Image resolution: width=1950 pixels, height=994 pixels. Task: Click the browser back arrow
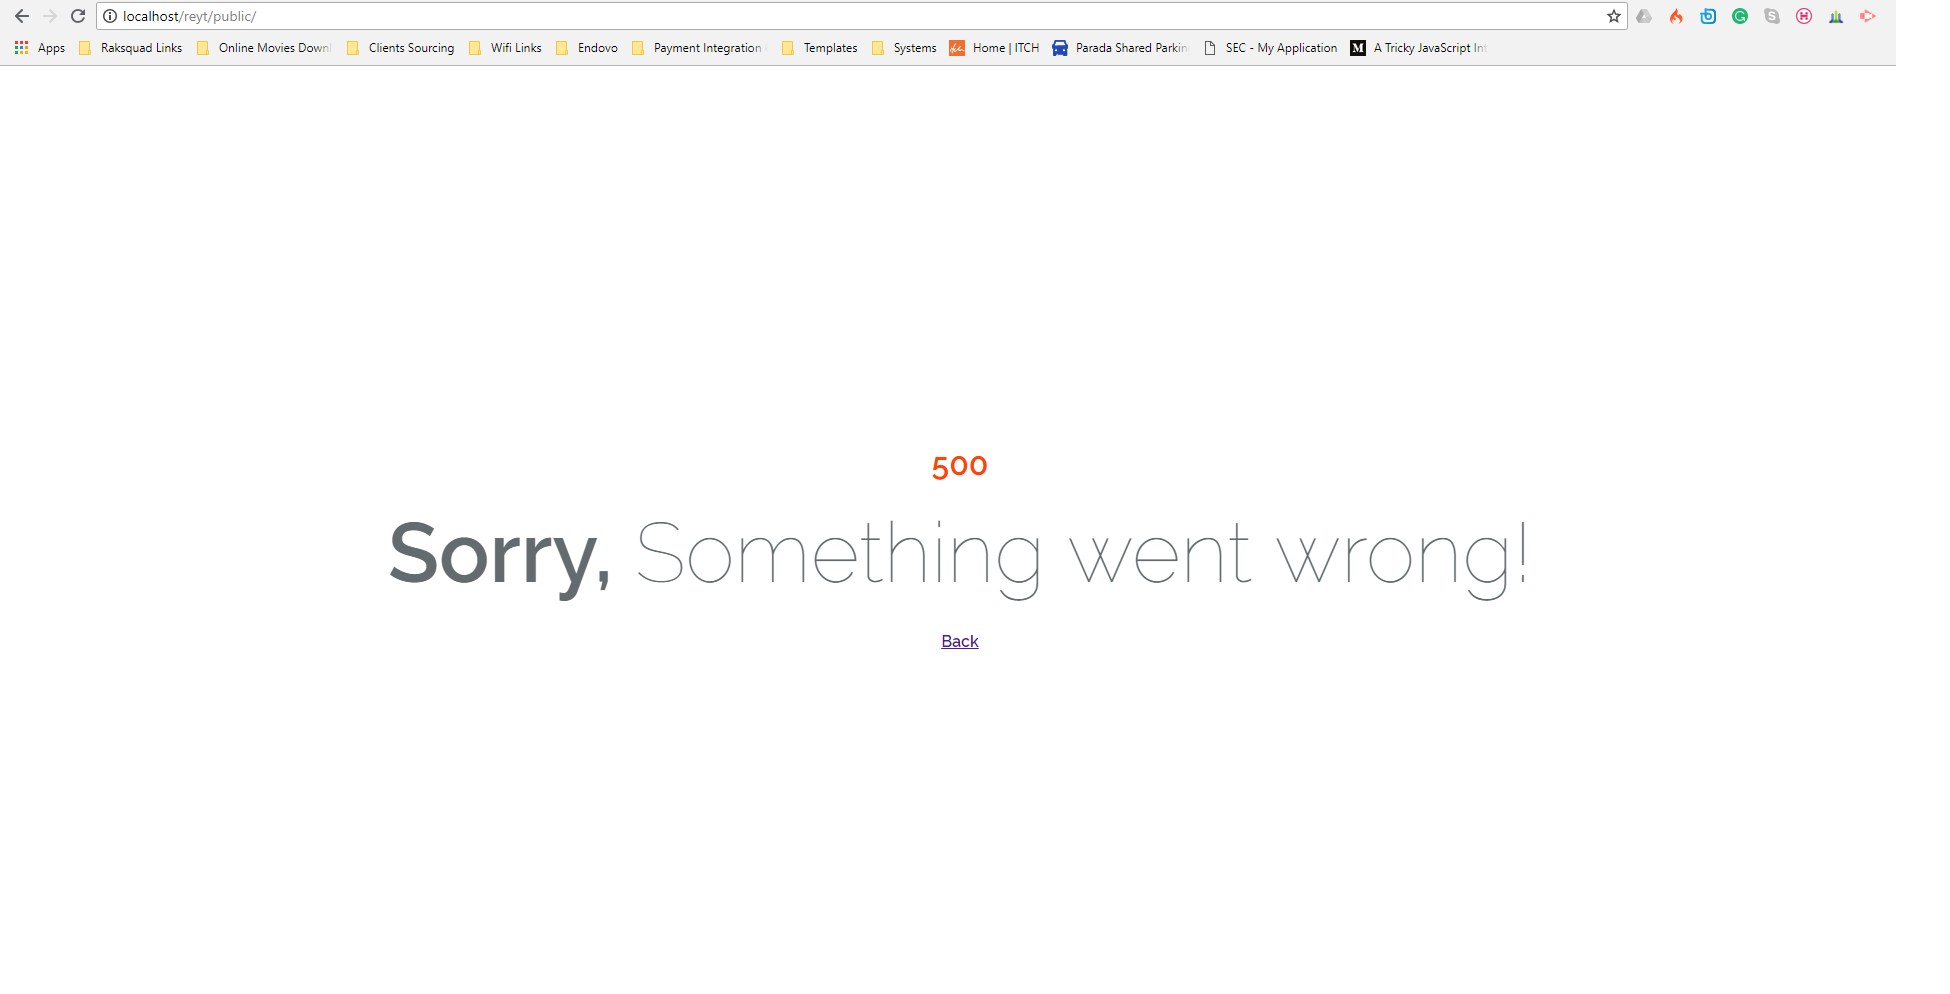[x=22, y=16]
